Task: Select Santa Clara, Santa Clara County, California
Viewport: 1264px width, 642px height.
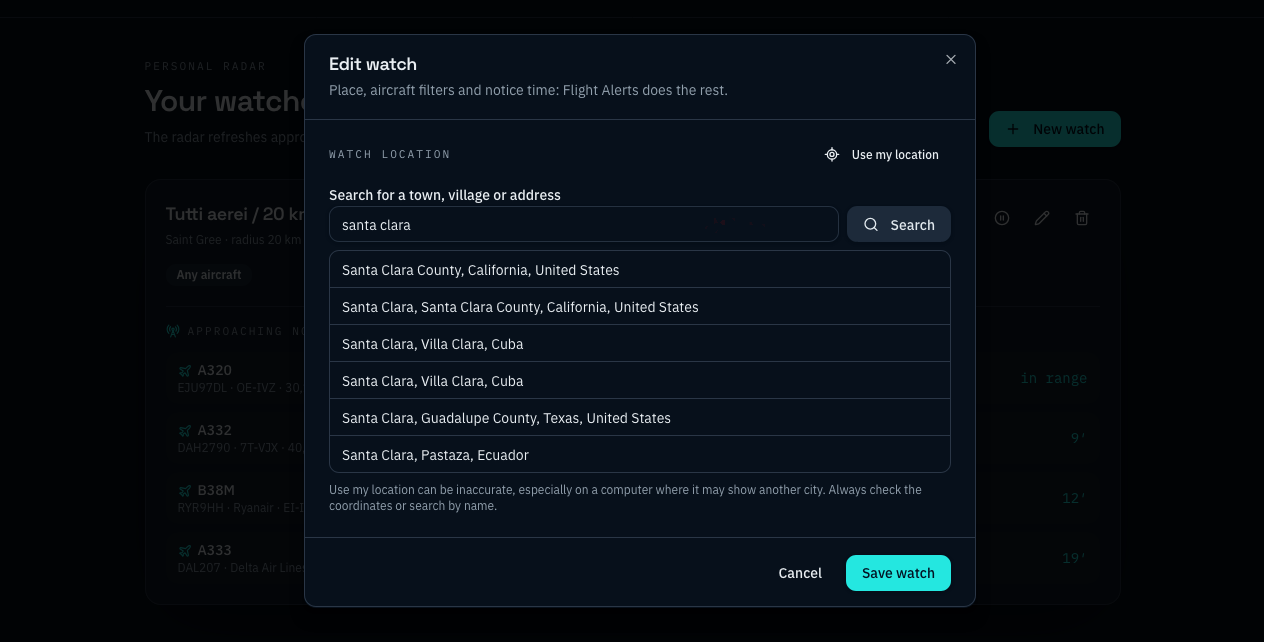Action: click(x=640, y=307)
